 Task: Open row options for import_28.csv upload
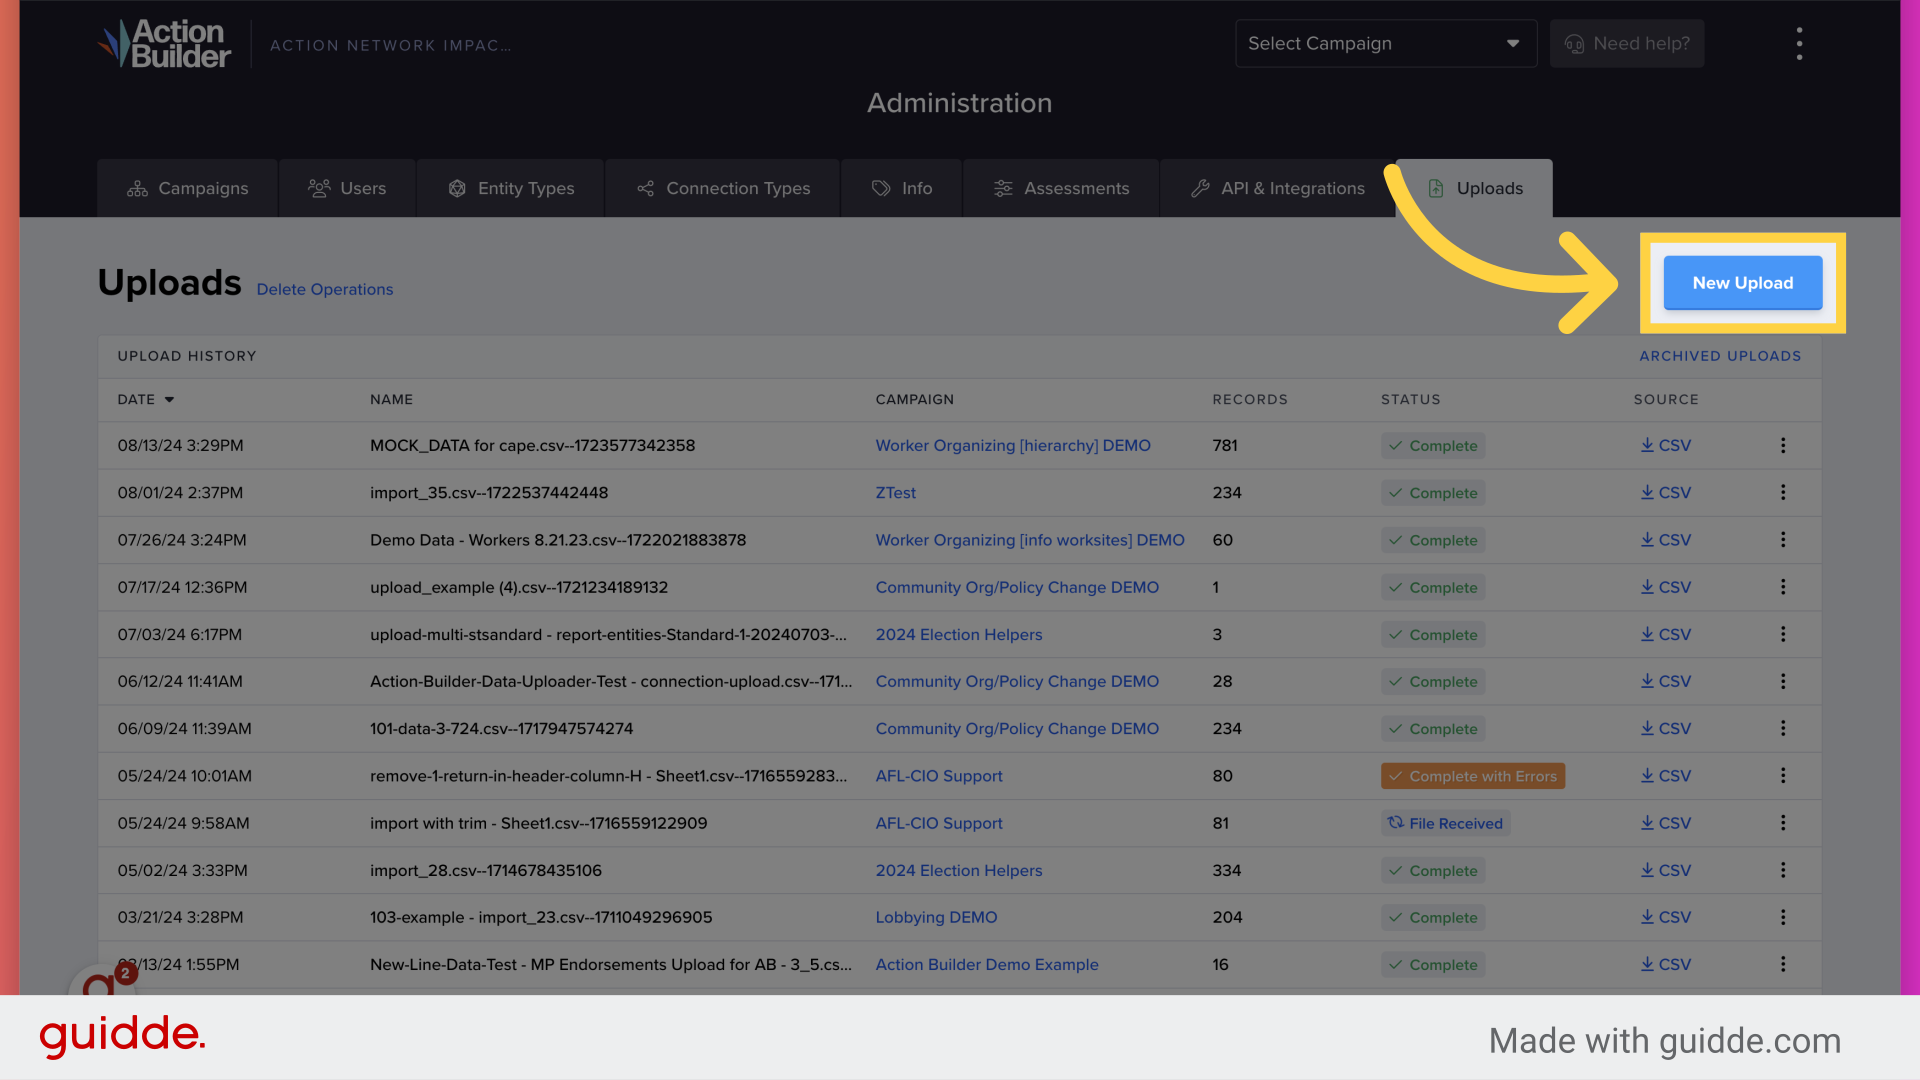1782,870
